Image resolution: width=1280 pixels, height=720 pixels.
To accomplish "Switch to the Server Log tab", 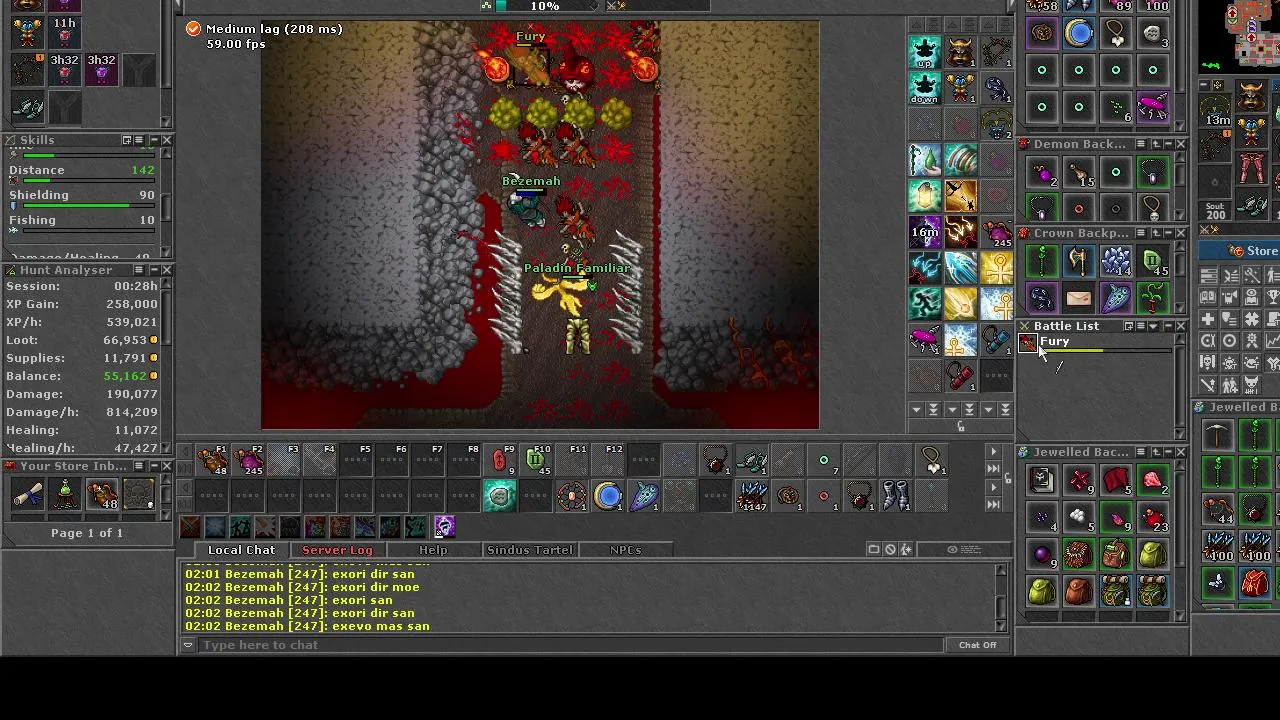I will coord(337,550).
